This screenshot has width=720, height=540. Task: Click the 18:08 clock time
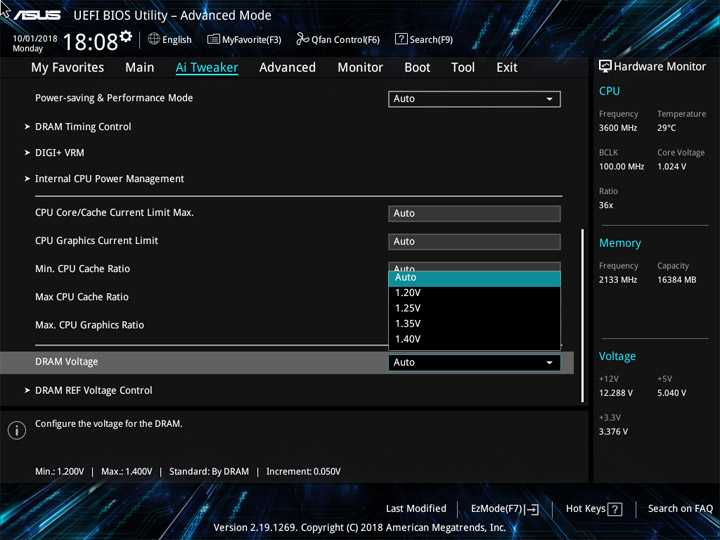[90, 42]
